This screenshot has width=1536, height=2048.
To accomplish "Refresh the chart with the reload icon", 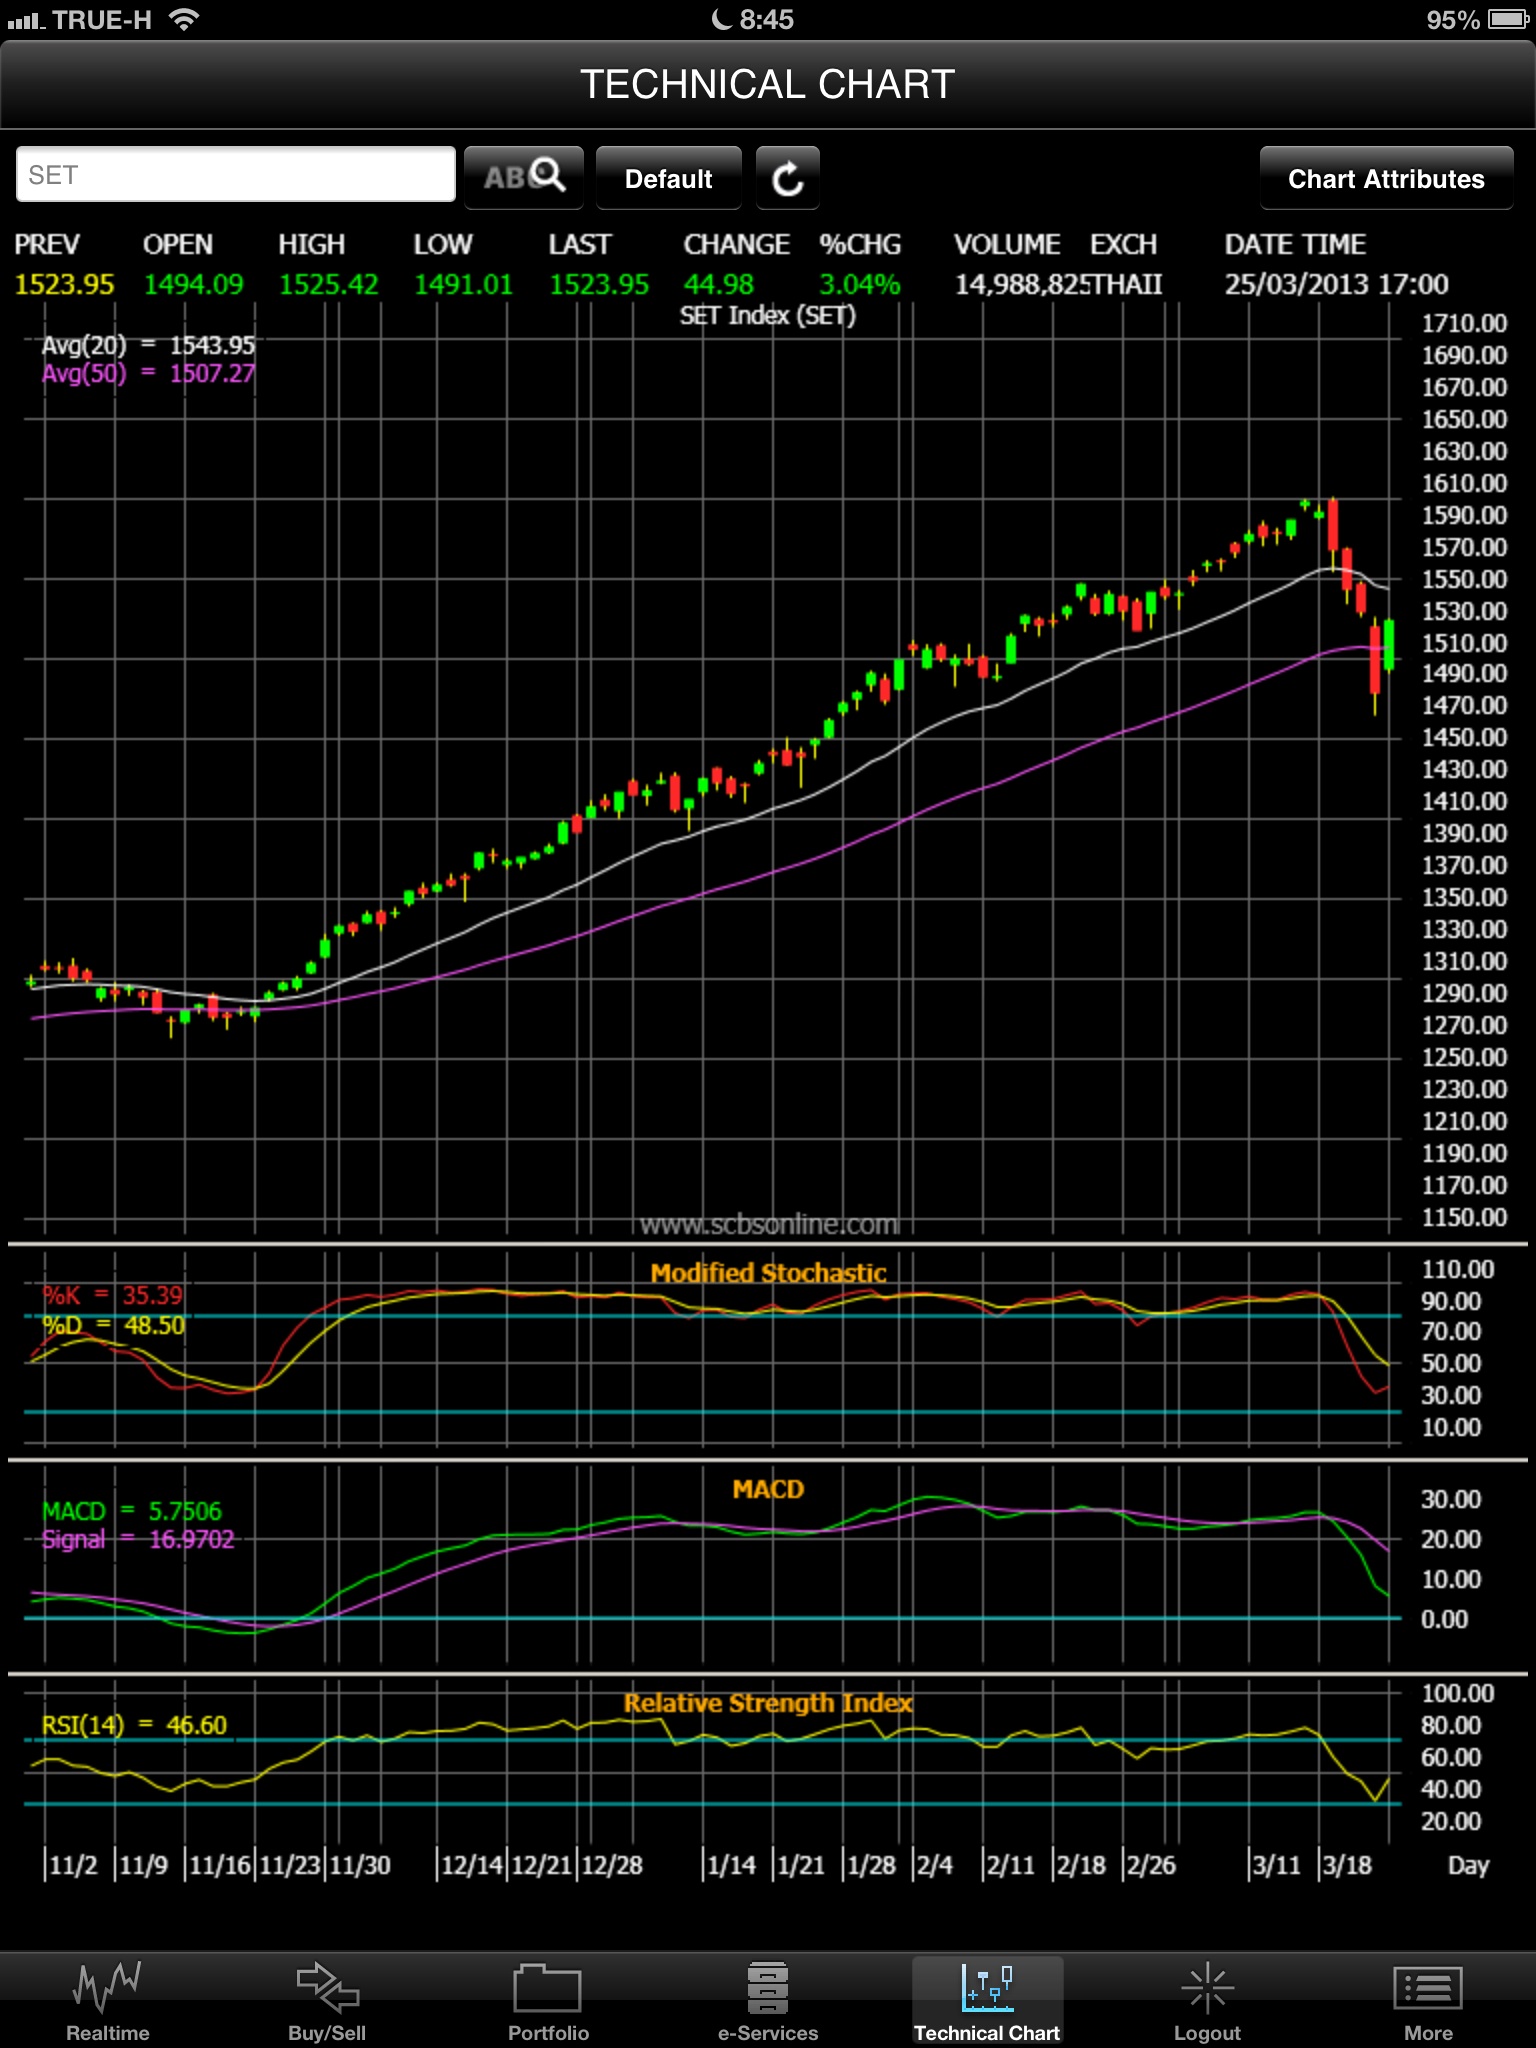I will pyautogui.click(x=788, y=178).
